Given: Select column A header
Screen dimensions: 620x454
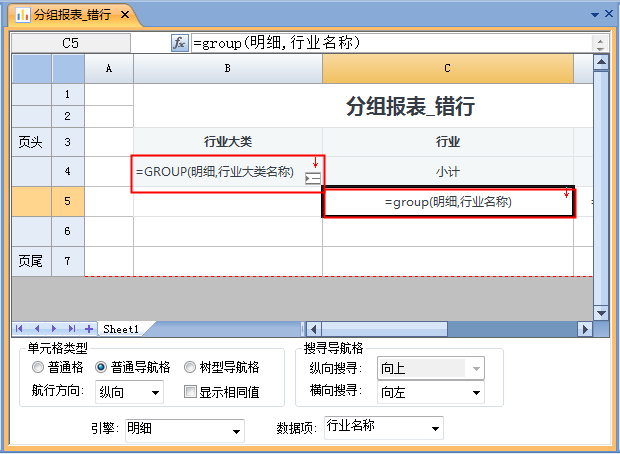Looking at the screenshot, I should tap(109, 69).
